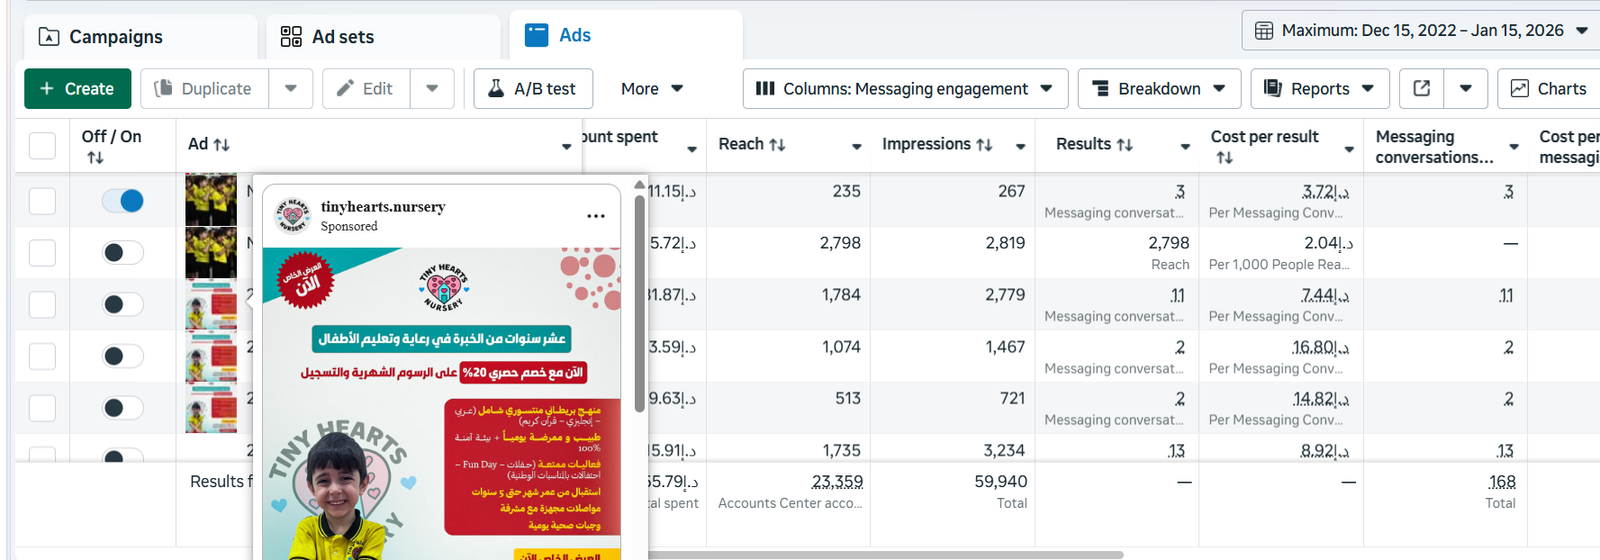
Task: Tick checkbox of the row with 513 reach
Action: tap(42, 408)
